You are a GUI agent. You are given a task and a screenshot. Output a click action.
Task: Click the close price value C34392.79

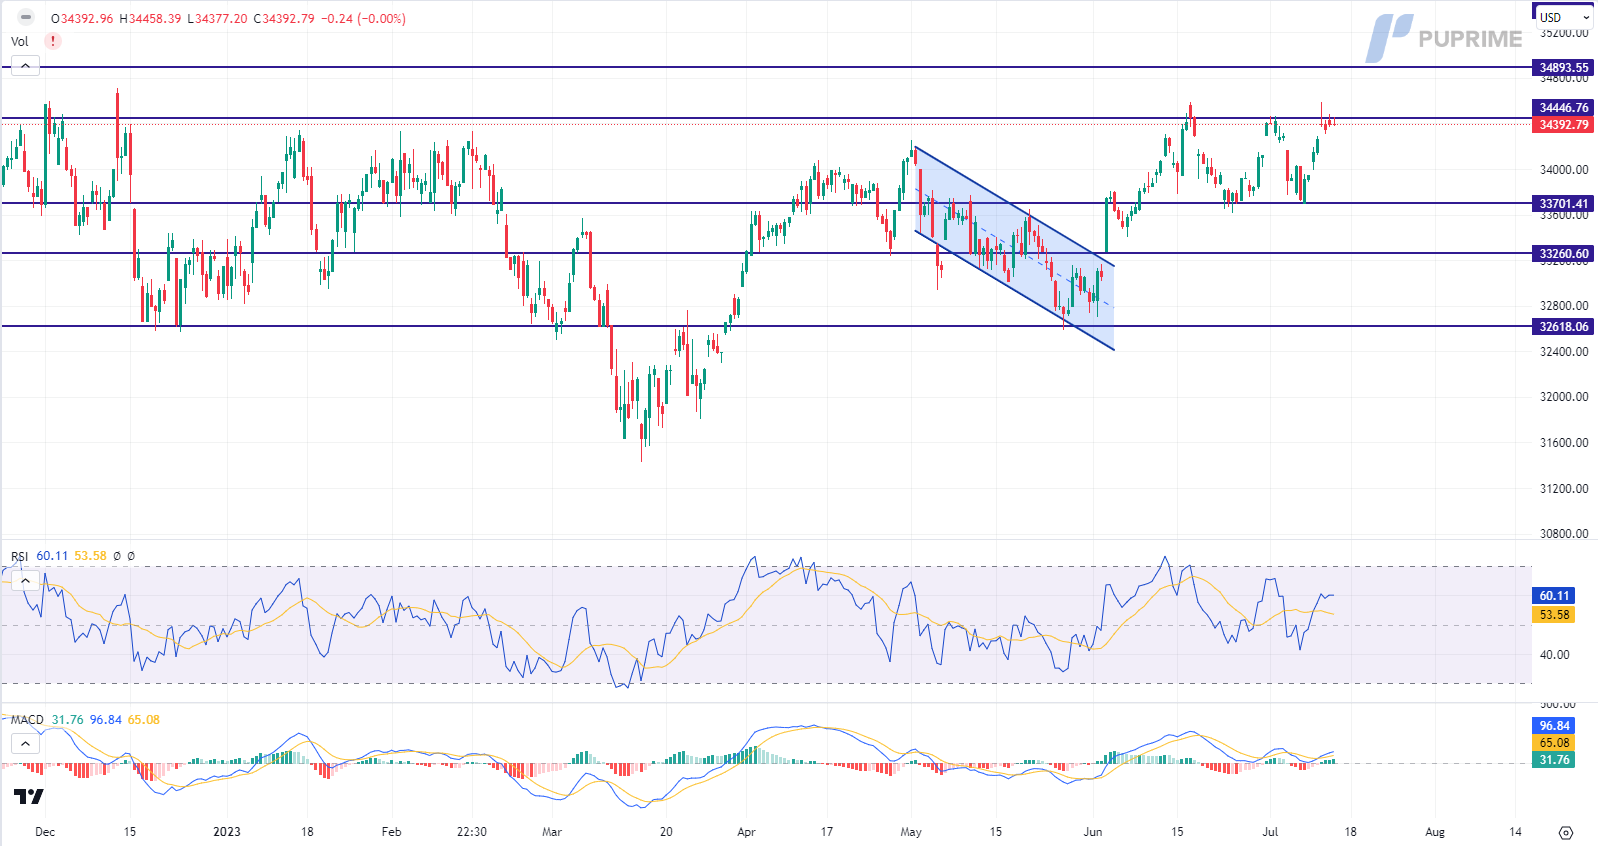(x=284, y=19)
